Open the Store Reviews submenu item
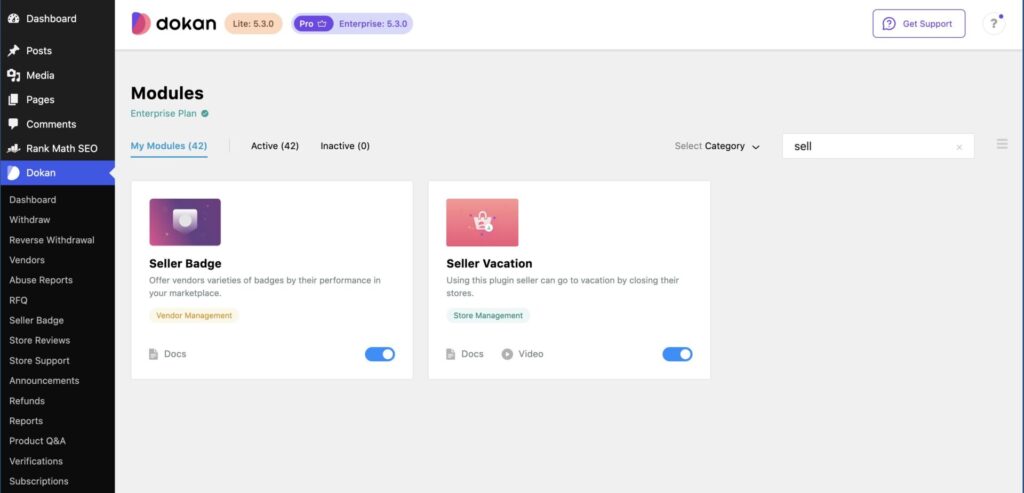Screen dimensions: 1024x493 pyautogui.click(x=39, y=340)
